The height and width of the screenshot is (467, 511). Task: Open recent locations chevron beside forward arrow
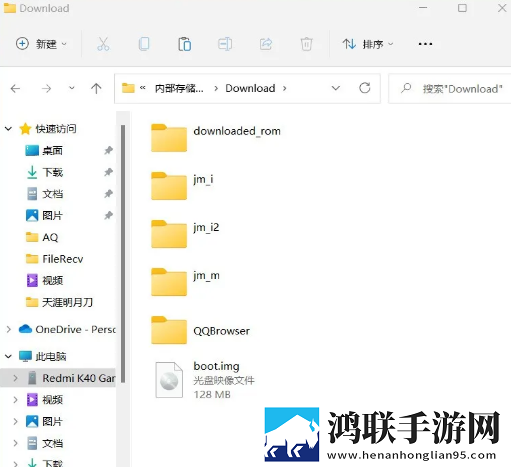tap(72, 88)
